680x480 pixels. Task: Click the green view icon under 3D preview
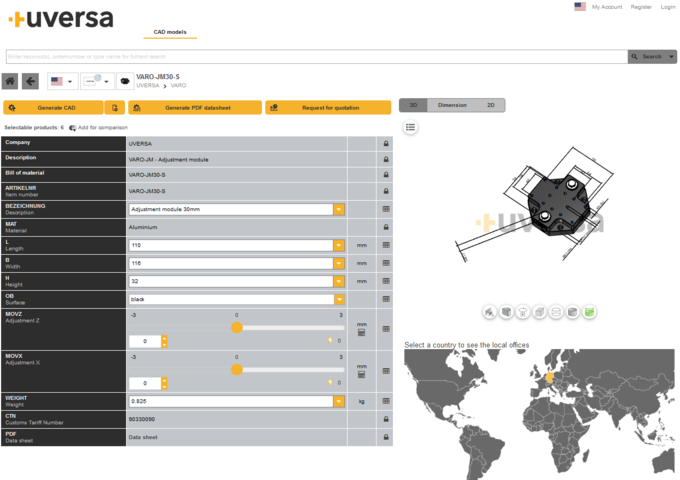[x=589, y=312]
